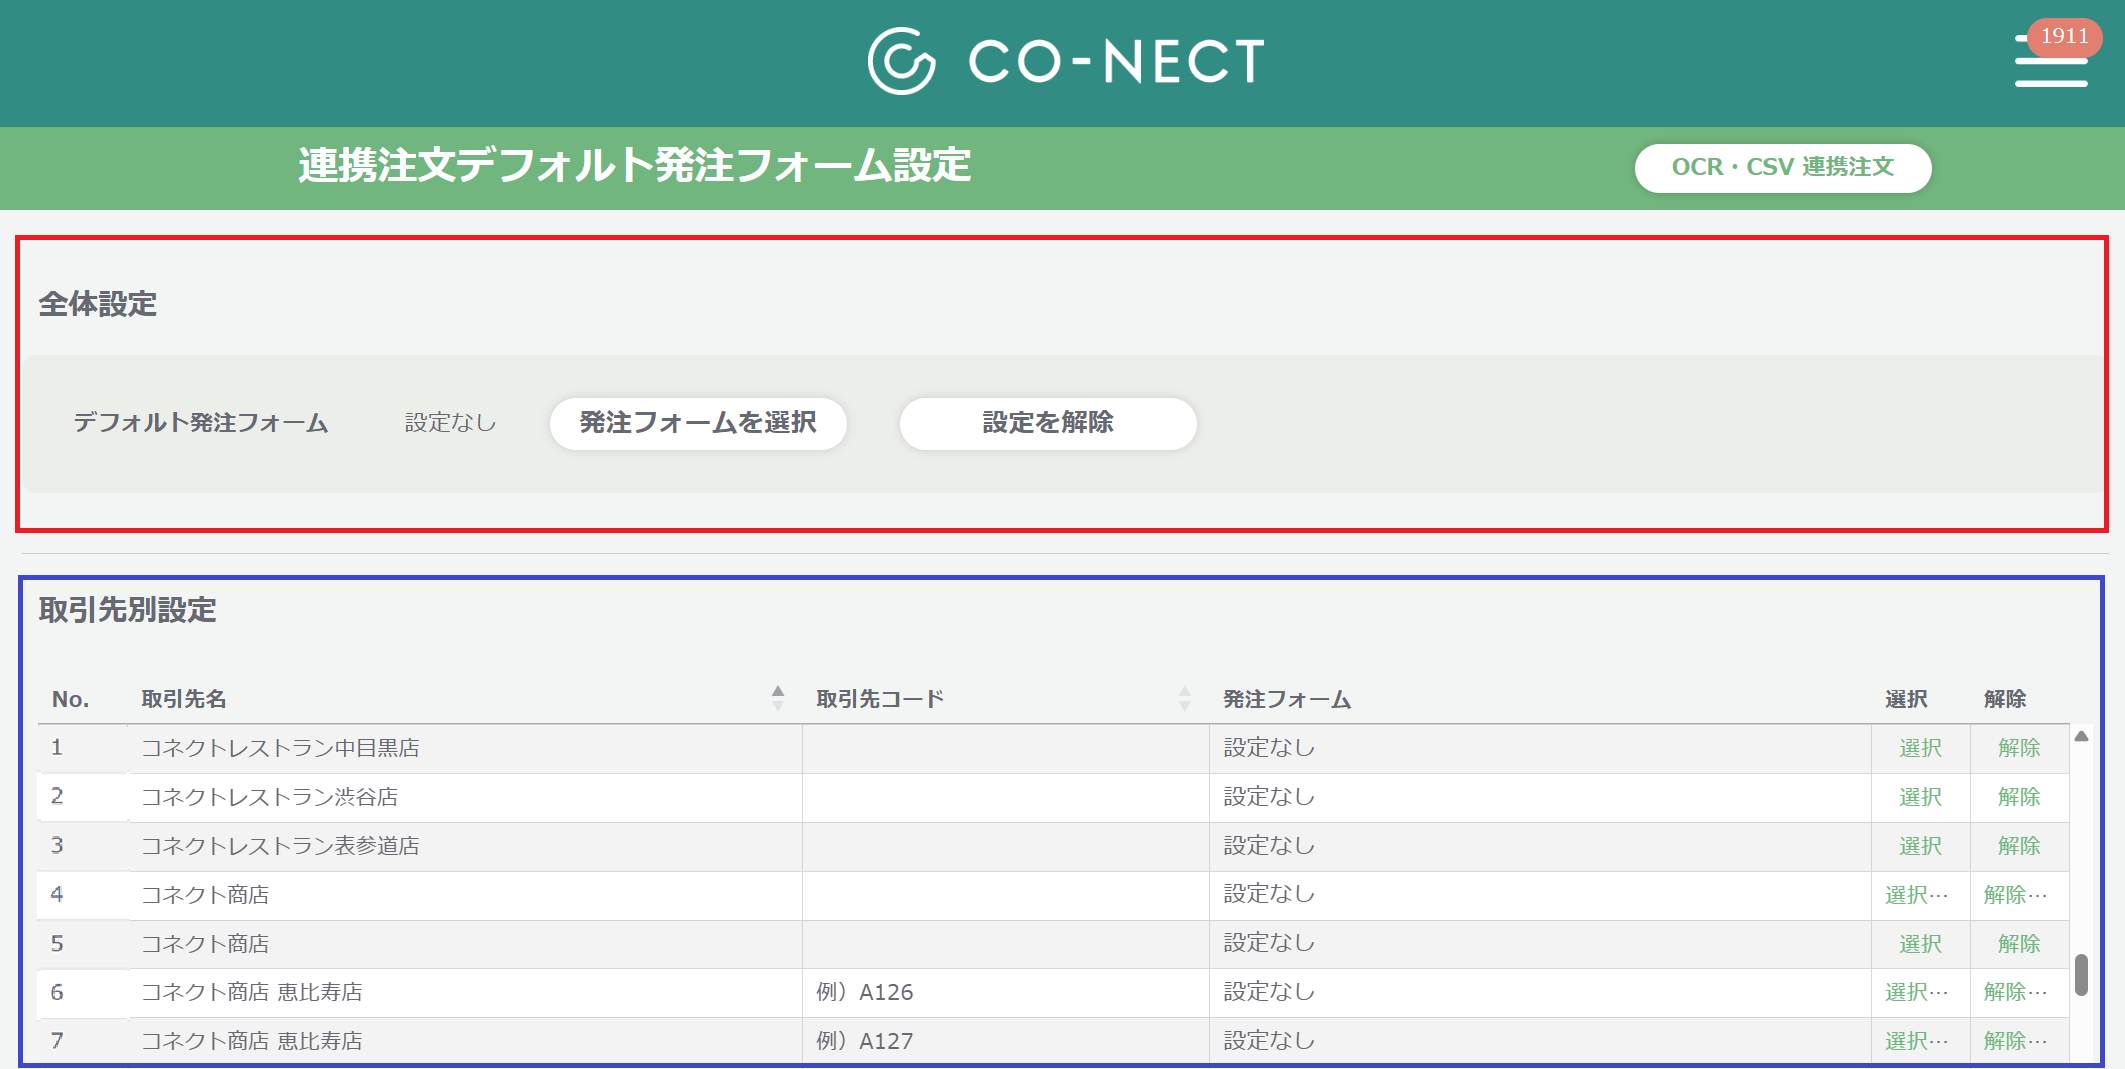The width and height of the screenshot is (2125, 1069).
Task: Clear form for コネクトレストラン渋谷店 row
Action: pyautogui.click(x=2019, y=797)
